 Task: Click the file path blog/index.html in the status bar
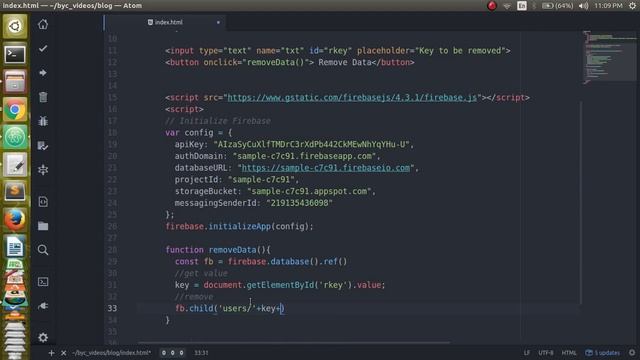click(111, 353)
